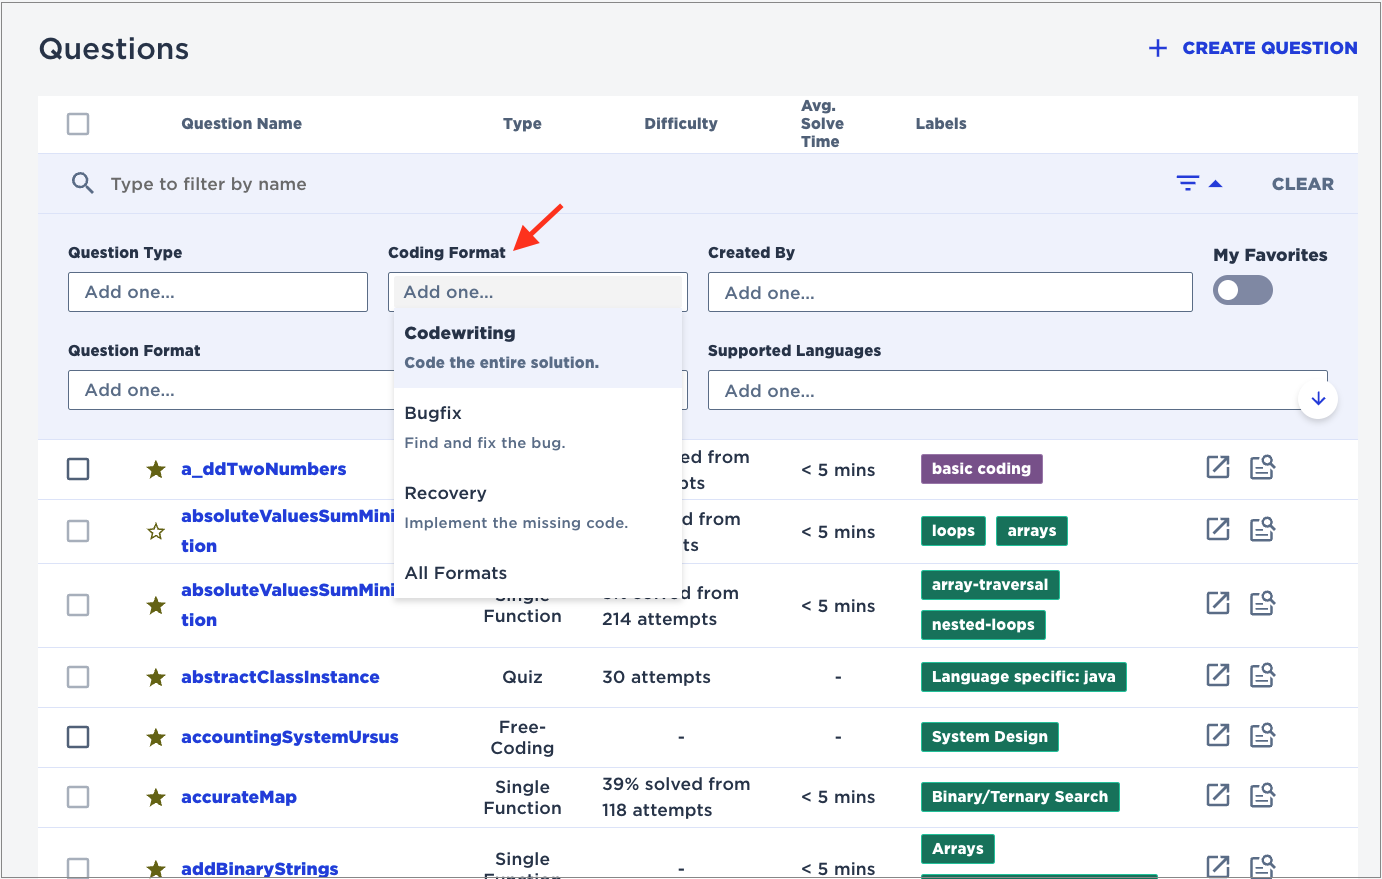Click the plus icon beside CREATE QUESTION
The height and width of the screenshot is (879, 1382).
click(x=1157, y=47)
